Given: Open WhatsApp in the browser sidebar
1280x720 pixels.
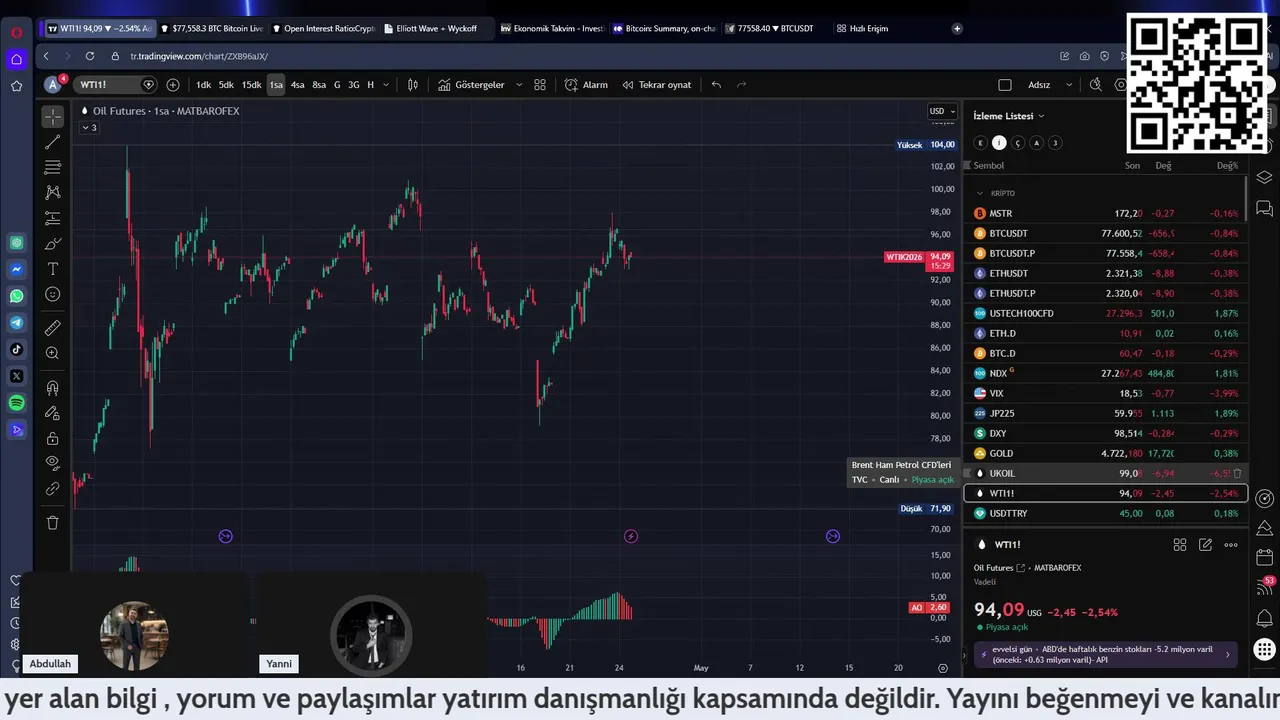Looking at the screenshot, I should point(17,296).
